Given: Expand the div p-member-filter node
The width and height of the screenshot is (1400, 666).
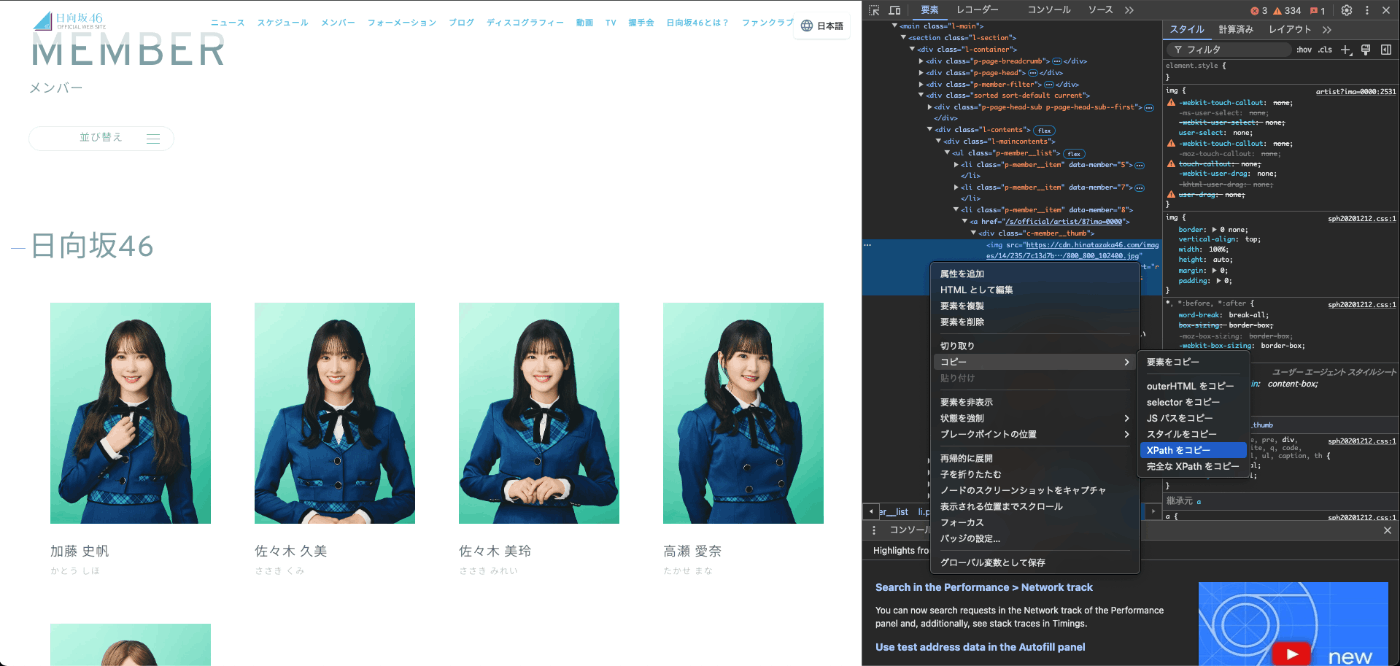Looking at the screenshot, I should tap(921, 84).
